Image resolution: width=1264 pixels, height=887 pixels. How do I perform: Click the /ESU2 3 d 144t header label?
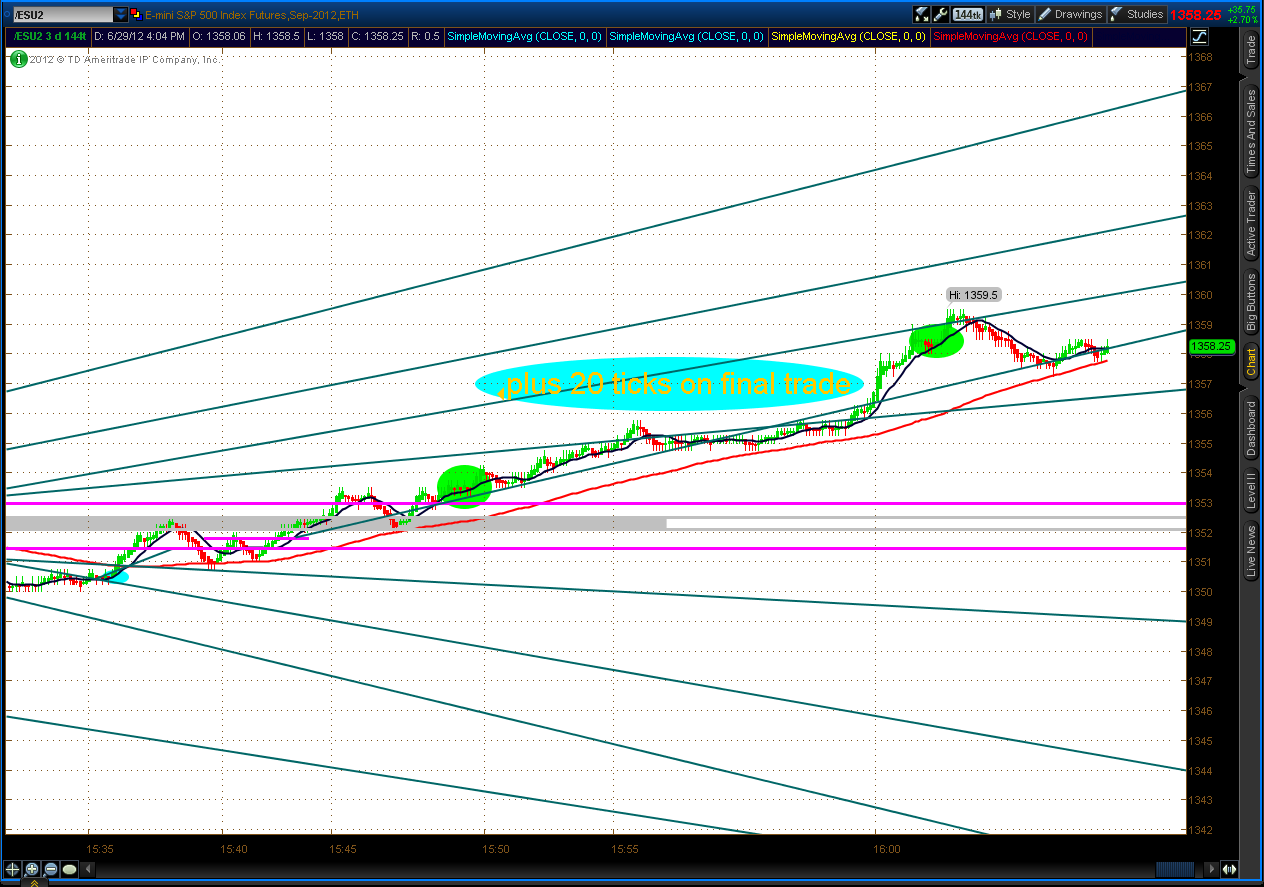[49, 36]
